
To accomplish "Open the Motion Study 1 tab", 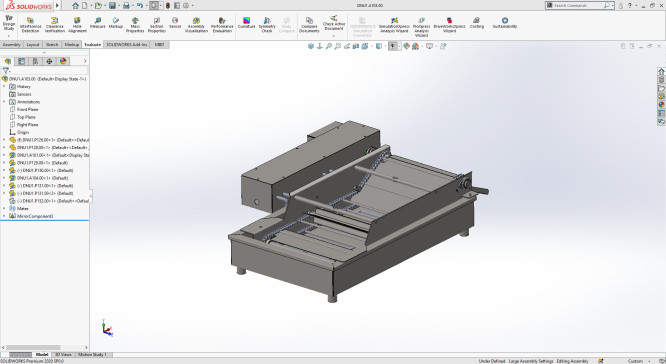I will point(92,354).
